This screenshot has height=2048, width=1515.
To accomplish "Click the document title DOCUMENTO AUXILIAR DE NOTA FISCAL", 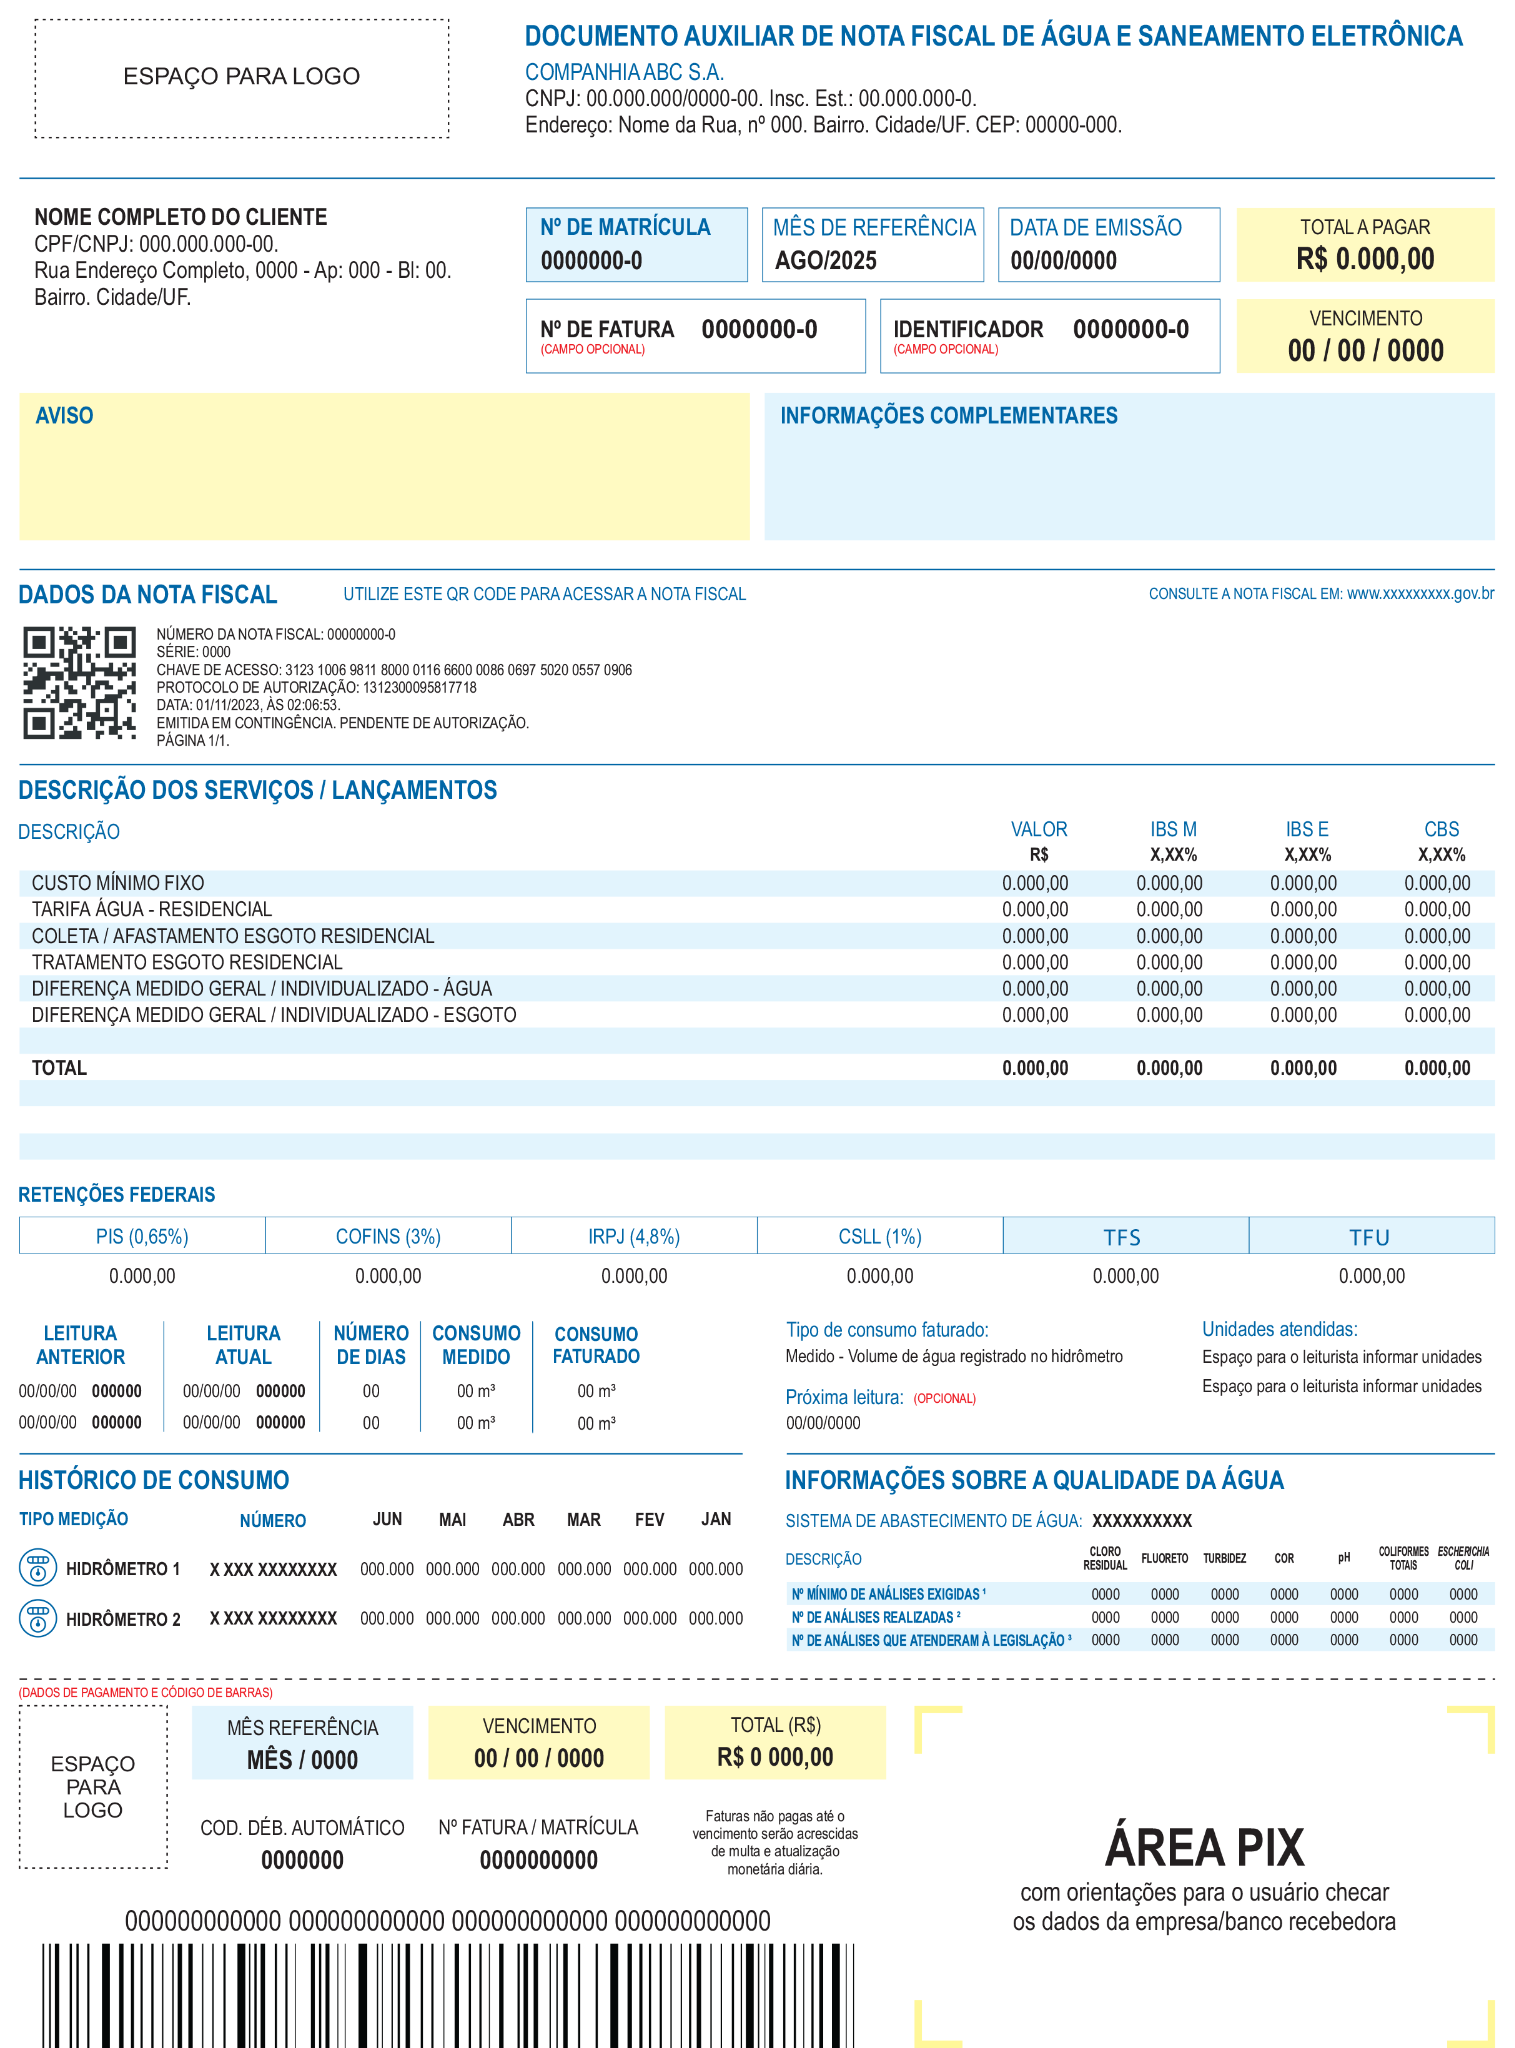I will [x=994, y=37].
